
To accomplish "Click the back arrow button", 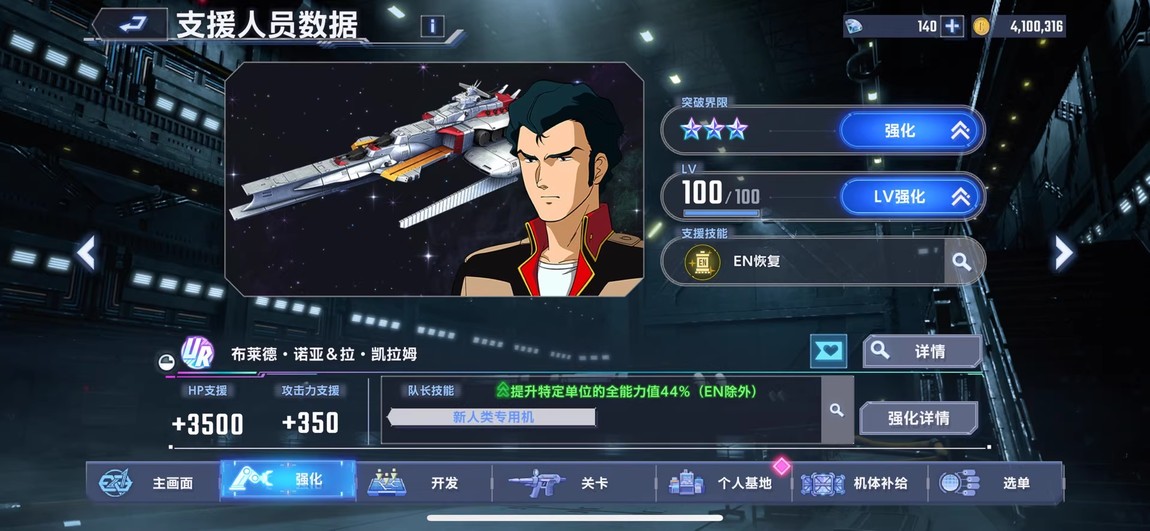I will [132, 25].
